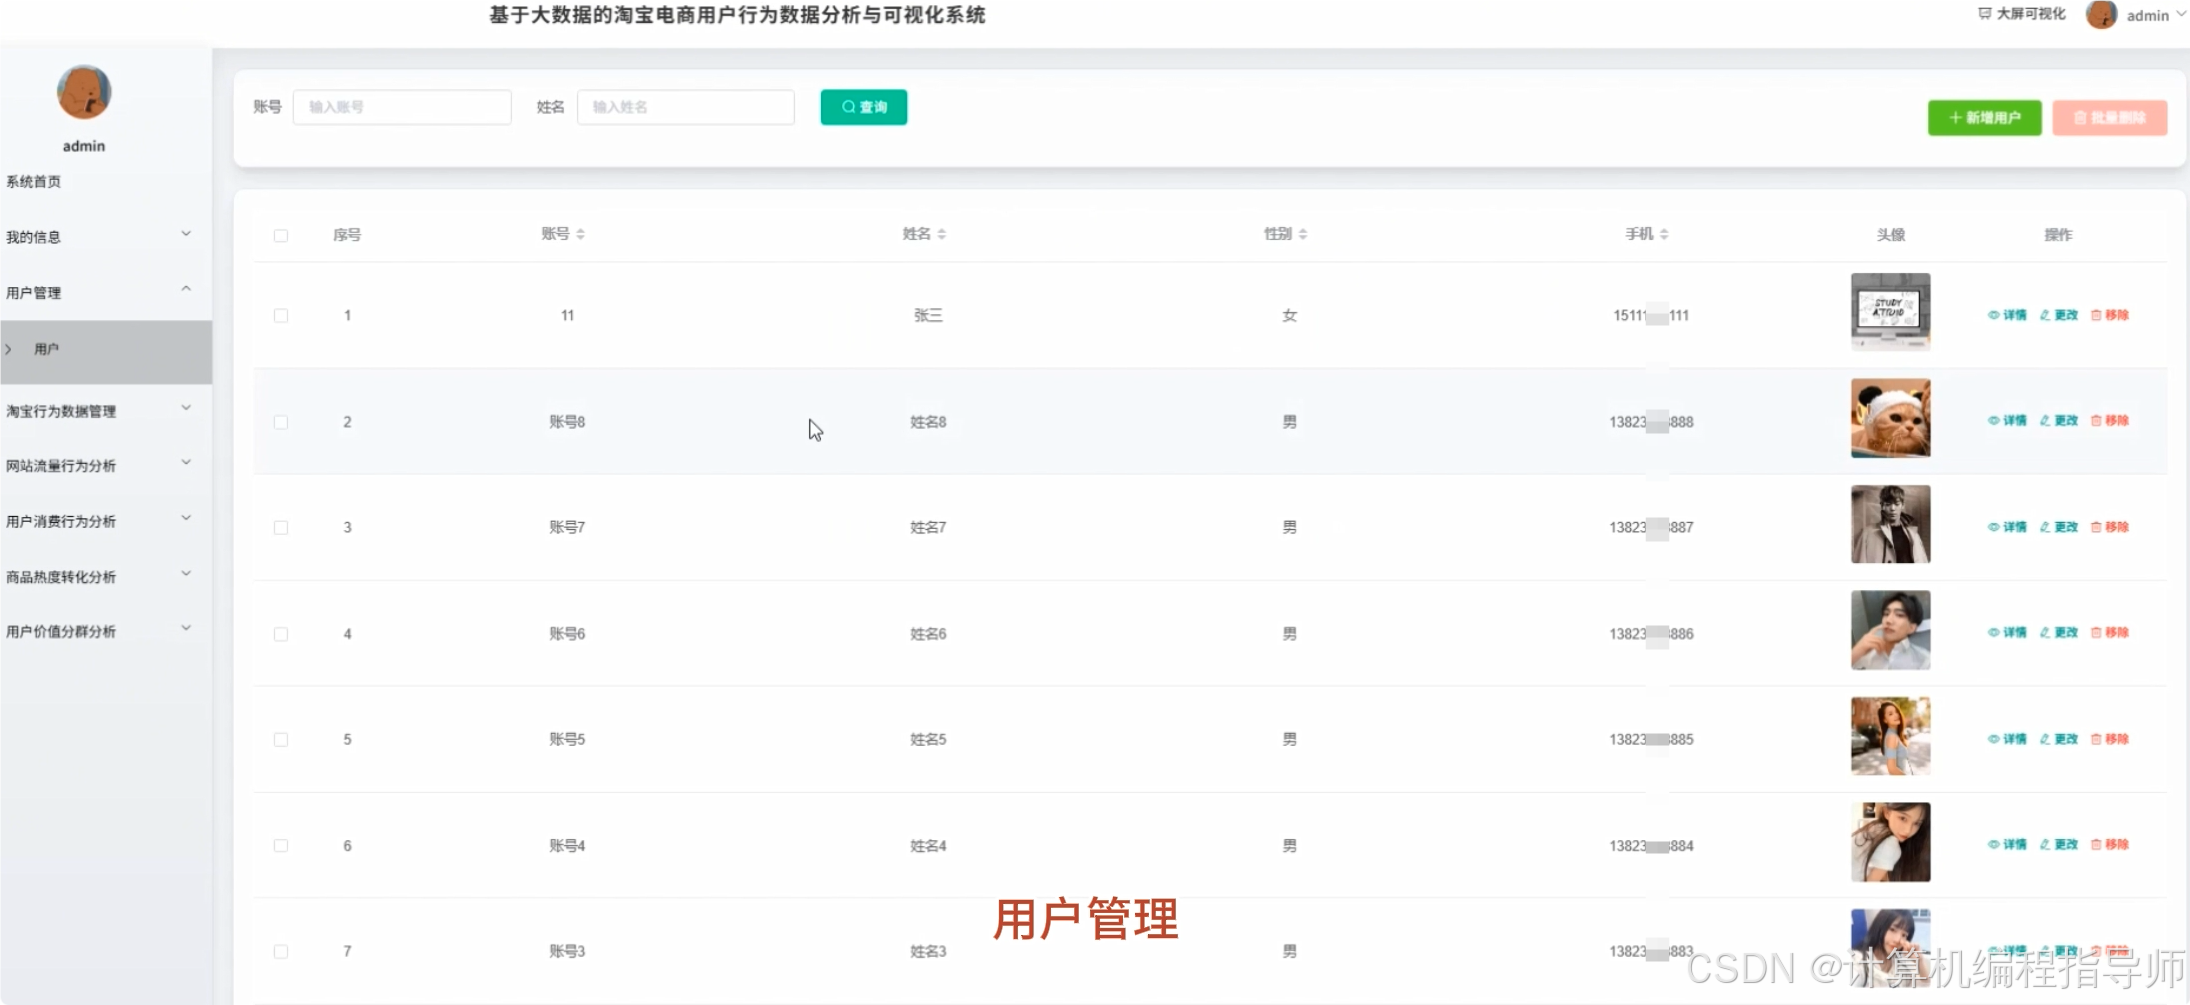Sort by 手机 column arrows

1664,234
